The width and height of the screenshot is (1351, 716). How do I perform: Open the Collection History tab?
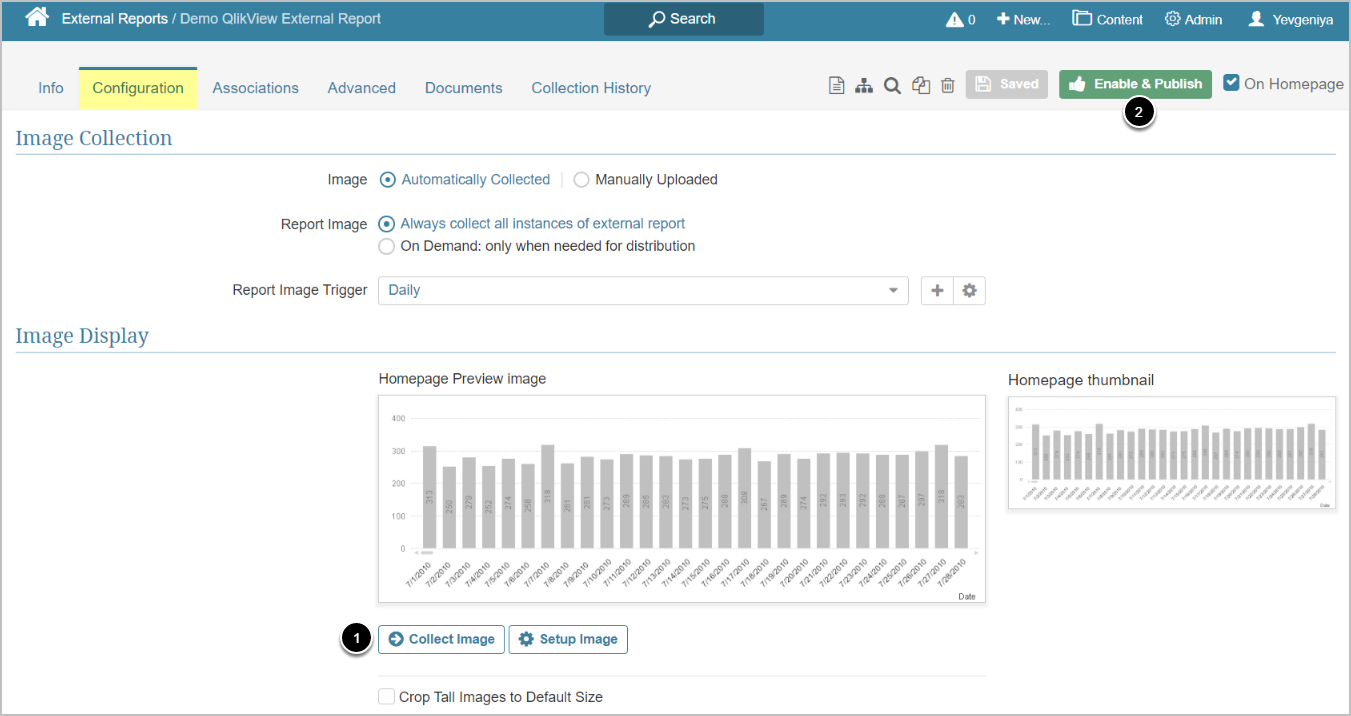pyautogui.click(x=591, y=88)
